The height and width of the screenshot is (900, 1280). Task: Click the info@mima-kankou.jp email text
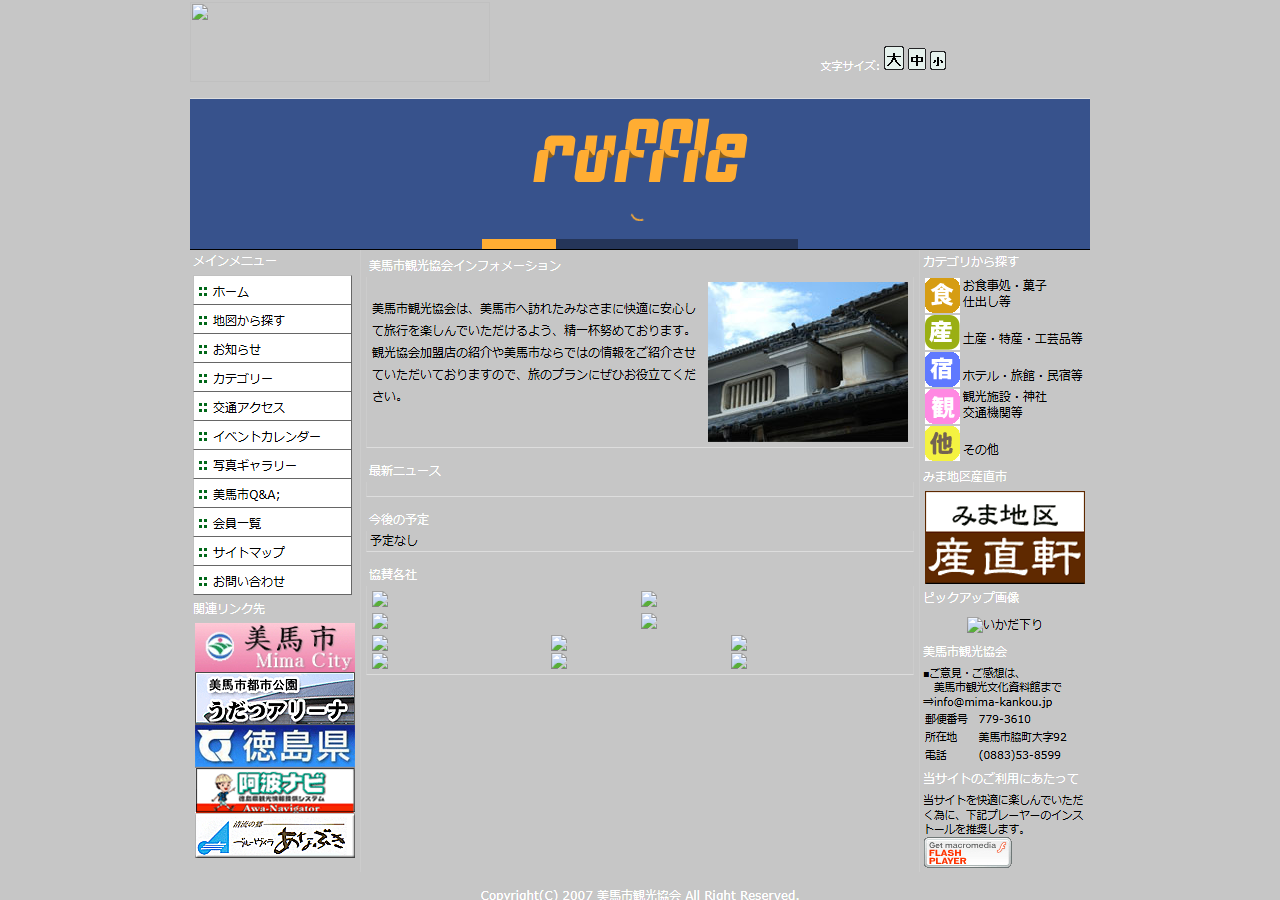tap(992, 702)
